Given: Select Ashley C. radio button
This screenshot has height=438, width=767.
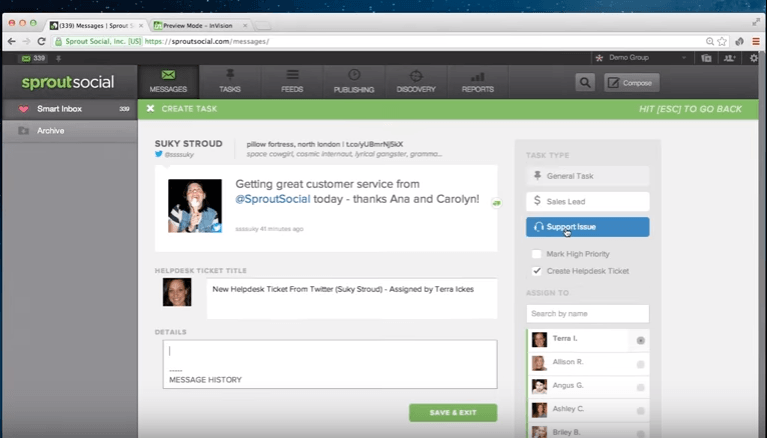Looking at the screenshot, I should pyautogui.click(x=640, y=411).
